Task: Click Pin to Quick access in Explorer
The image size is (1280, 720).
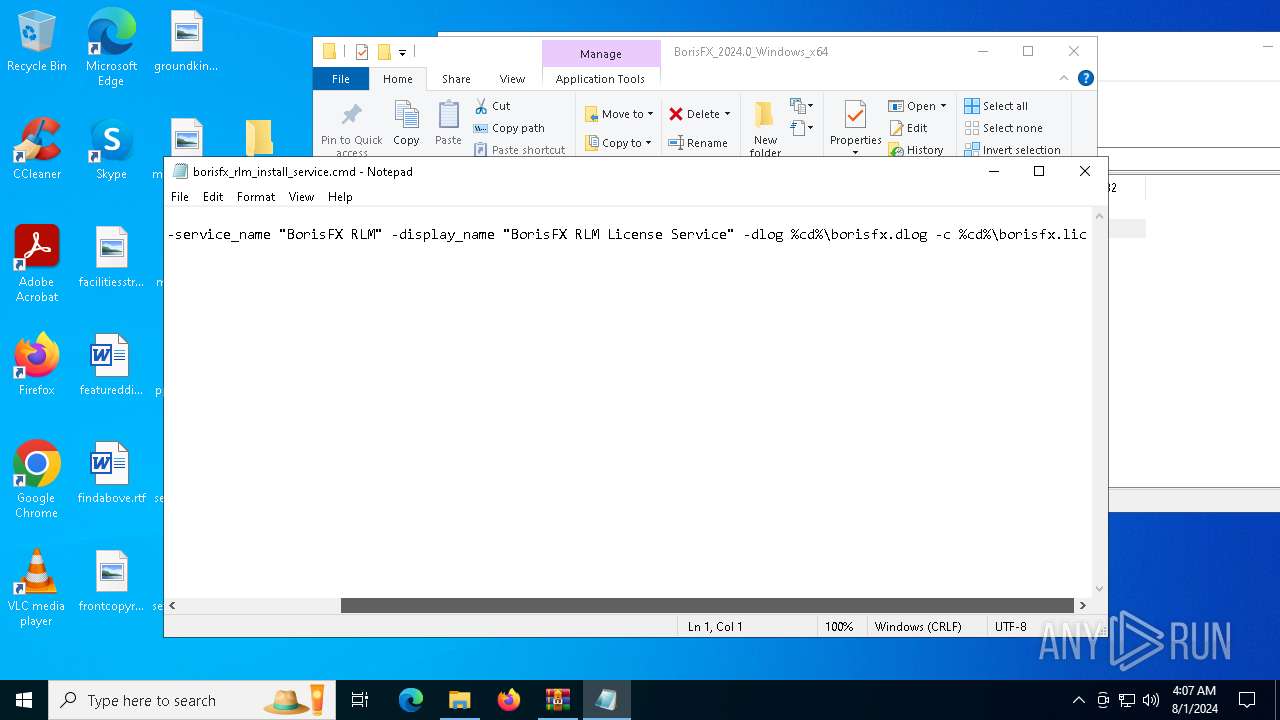Action: coord(351,128)
